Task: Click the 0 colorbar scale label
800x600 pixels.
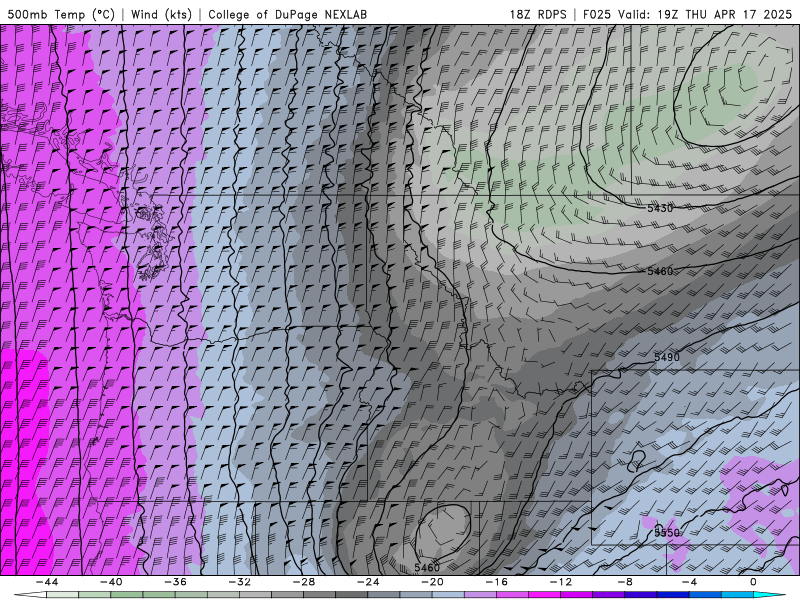Action: [x=753, y=582]
